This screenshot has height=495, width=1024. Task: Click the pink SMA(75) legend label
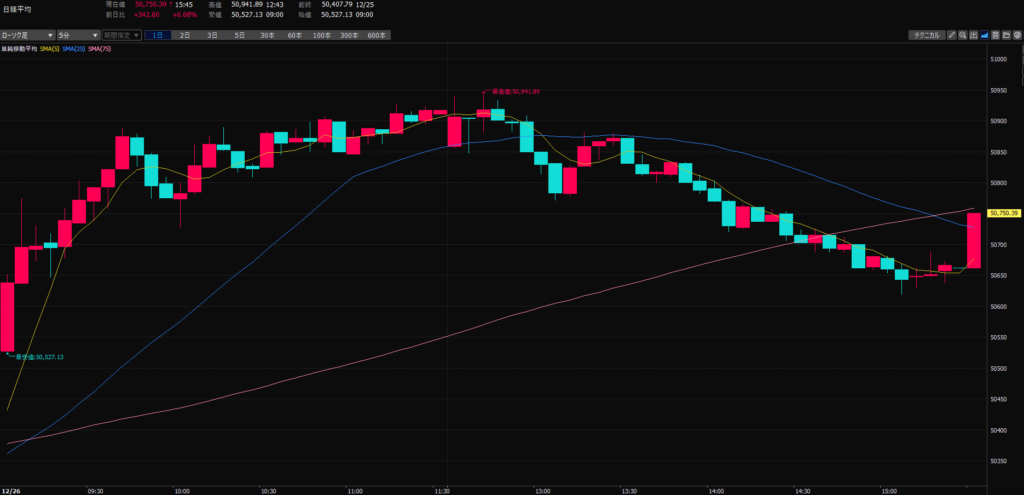tap(99, 47)
